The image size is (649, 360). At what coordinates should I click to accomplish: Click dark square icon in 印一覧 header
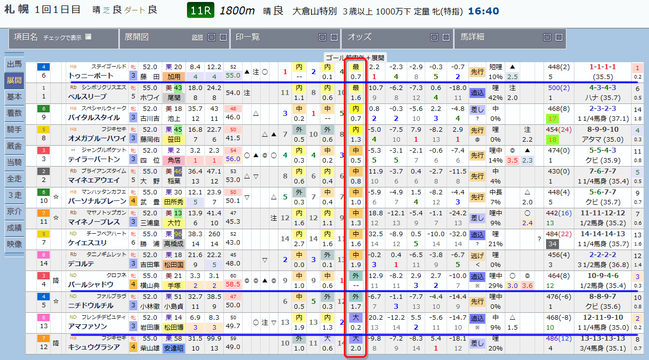[322, 37]
